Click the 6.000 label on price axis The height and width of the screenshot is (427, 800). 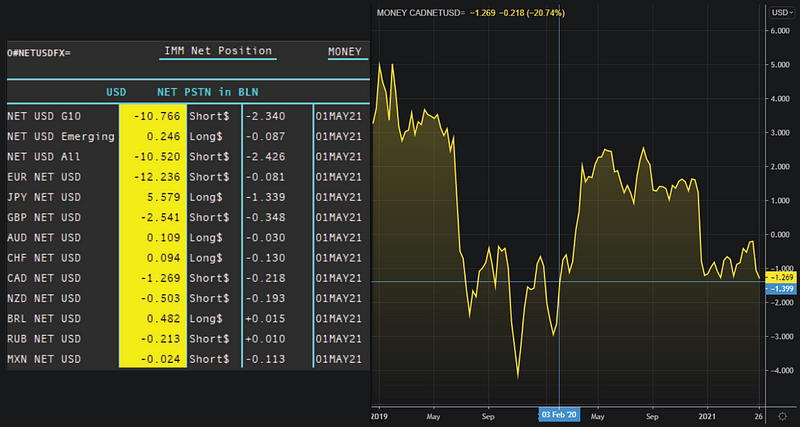pos(781,31)
